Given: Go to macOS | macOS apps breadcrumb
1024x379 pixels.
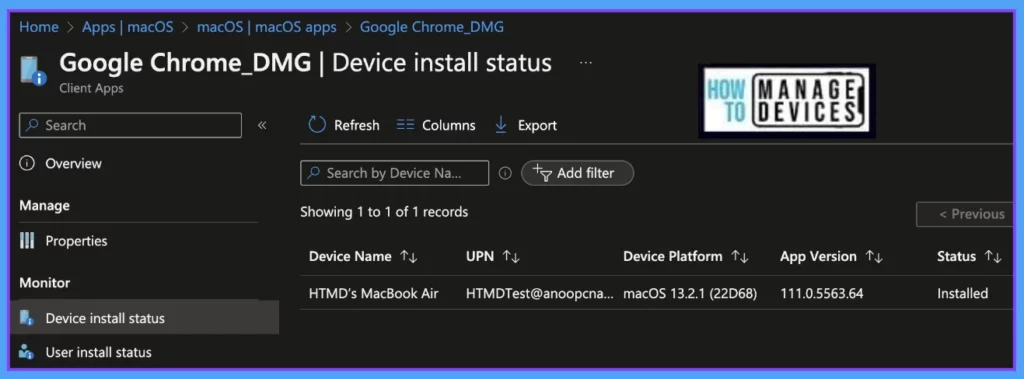Looking at the screenshot, I should pos(266,27).
